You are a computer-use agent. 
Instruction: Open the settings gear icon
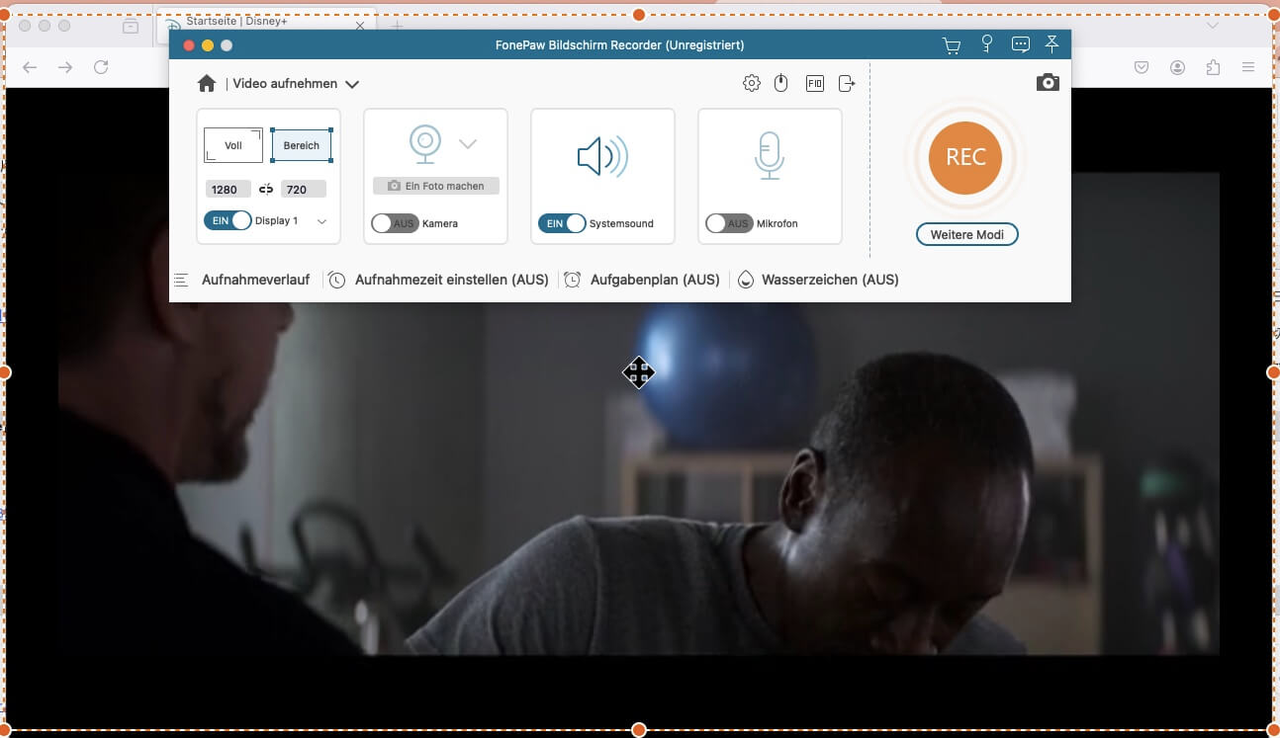pos(751,84)
